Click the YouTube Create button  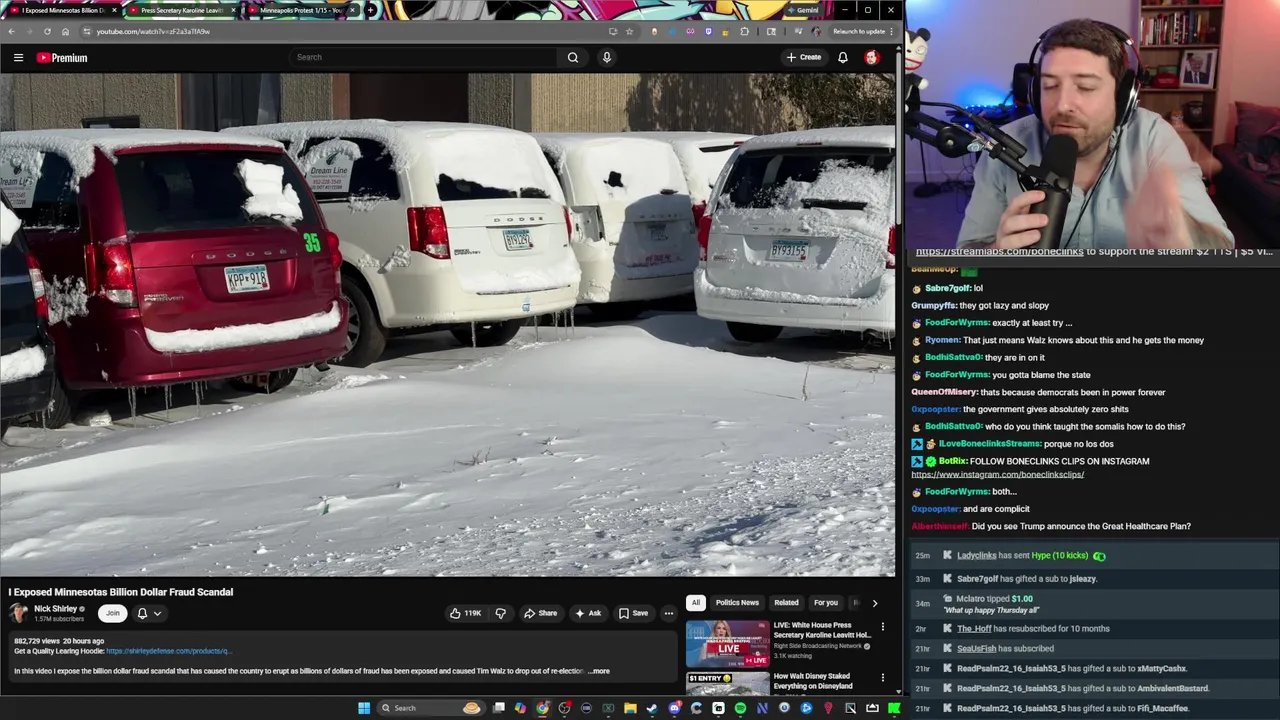click(804, 57)
